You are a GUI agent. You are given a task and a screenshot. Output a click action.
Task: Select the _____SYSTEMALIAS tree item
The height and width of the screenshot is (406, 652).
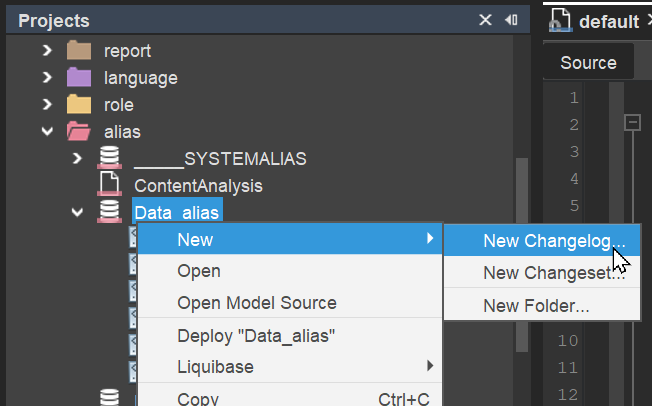coord(220,159)
